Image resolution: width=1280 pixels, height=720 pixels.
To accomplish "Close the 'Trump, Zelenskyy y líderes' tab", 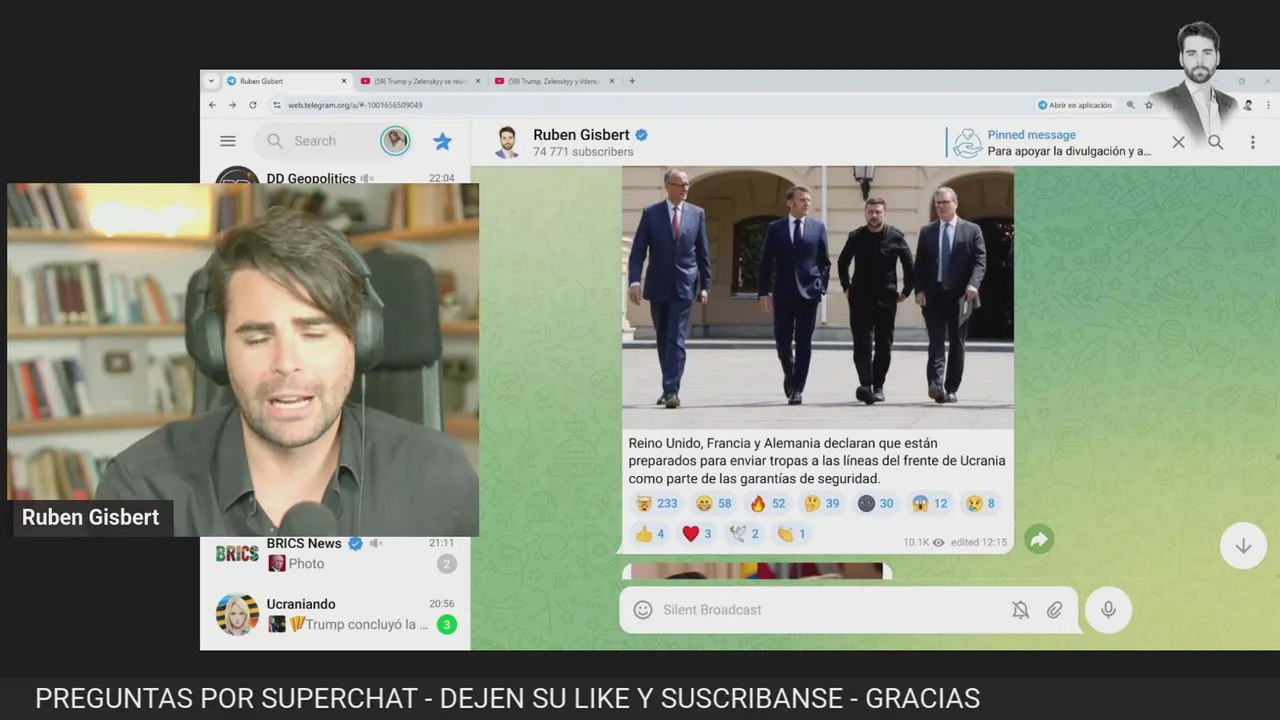I will click(x=612, y=81).
